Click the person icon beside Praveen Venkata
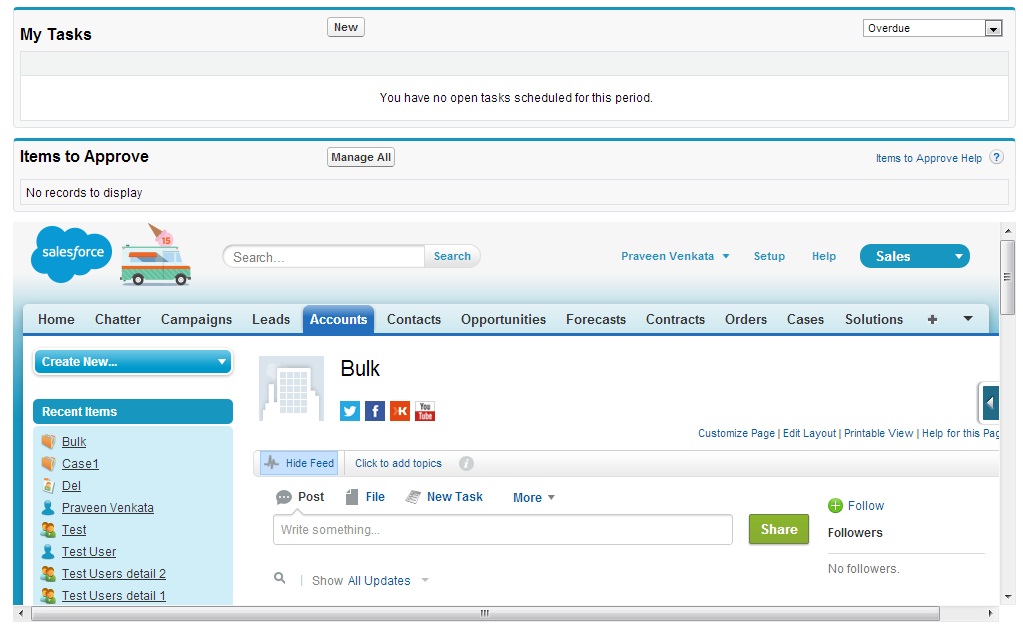Image resolution: width=1023 pixels, height=626 pixels. tap(48, 508)
